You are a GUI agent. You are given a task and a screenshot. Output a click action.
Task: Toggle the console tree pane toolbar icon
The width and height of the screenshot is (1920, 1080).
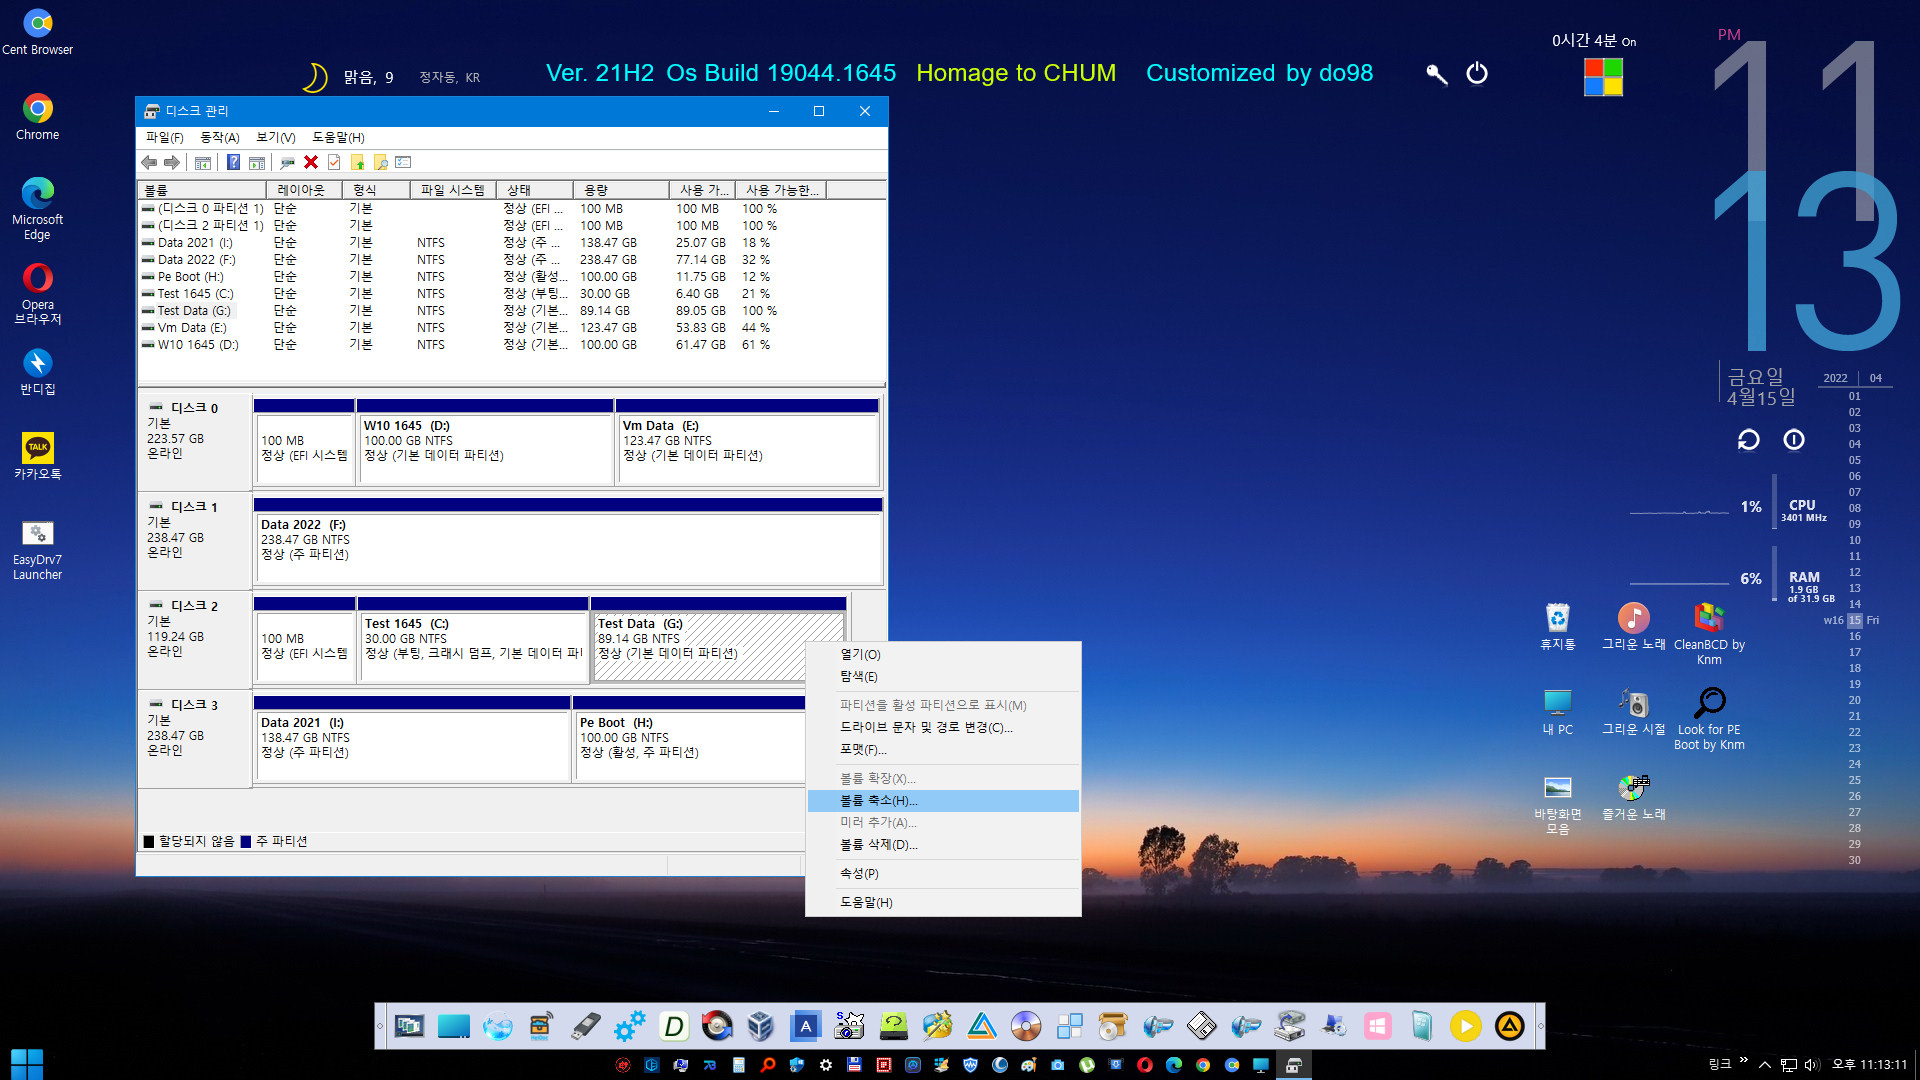pyautogui.click(x=203, y=162)
